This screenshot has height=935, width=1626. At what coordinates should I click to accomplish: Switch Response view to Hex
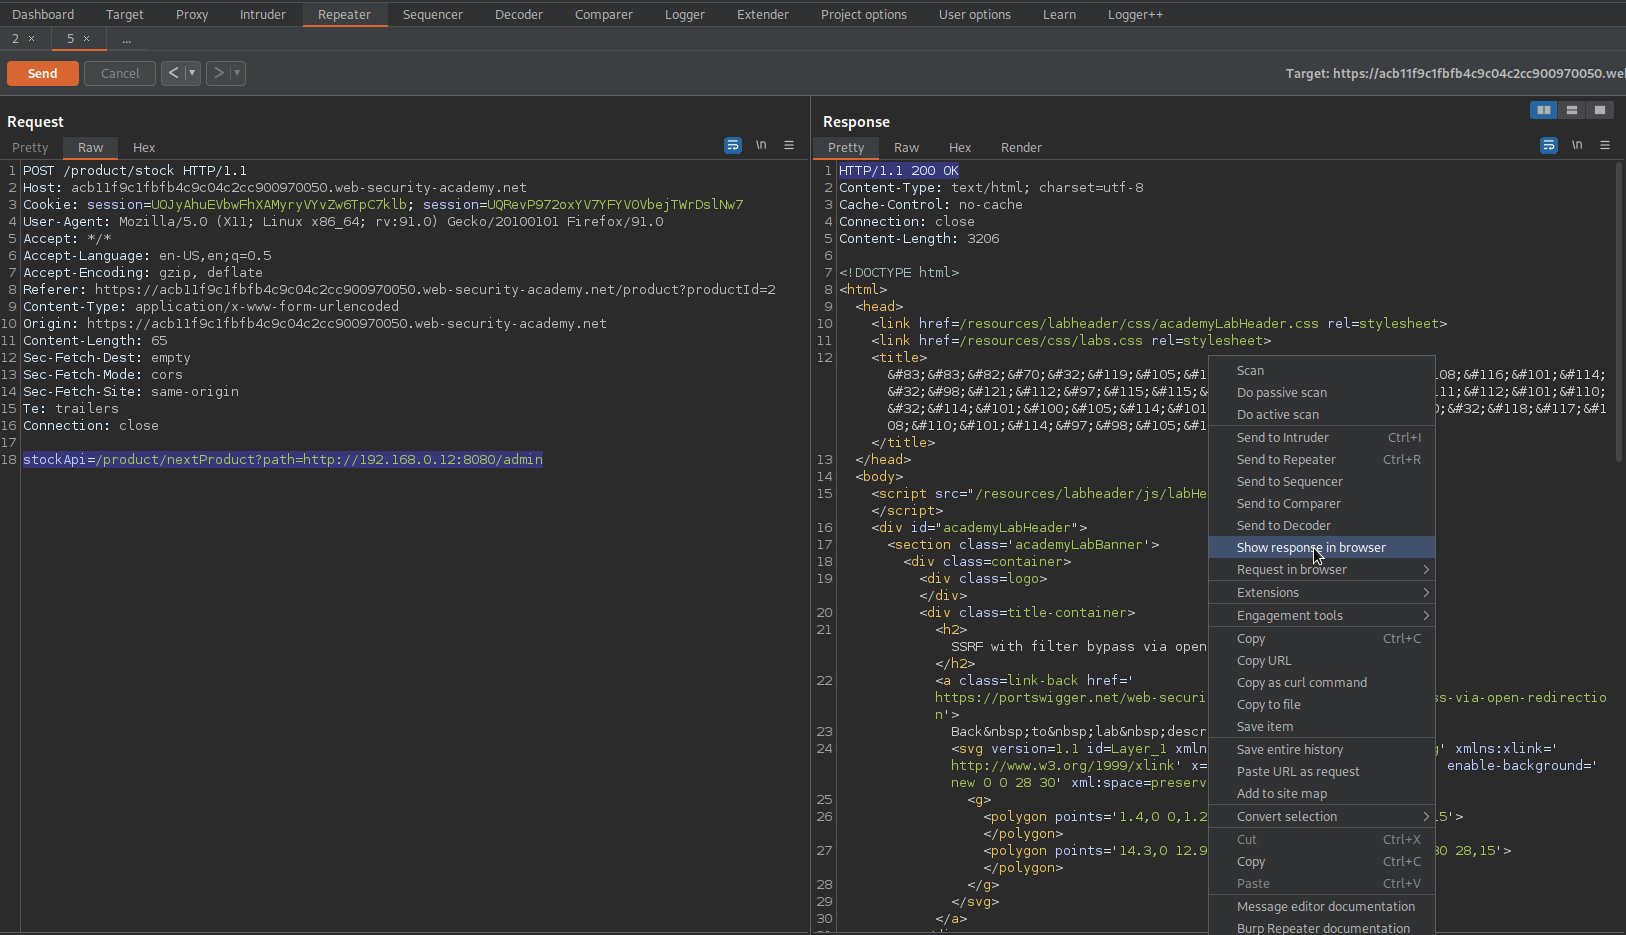pyautogui.click(x=960, y=147)
